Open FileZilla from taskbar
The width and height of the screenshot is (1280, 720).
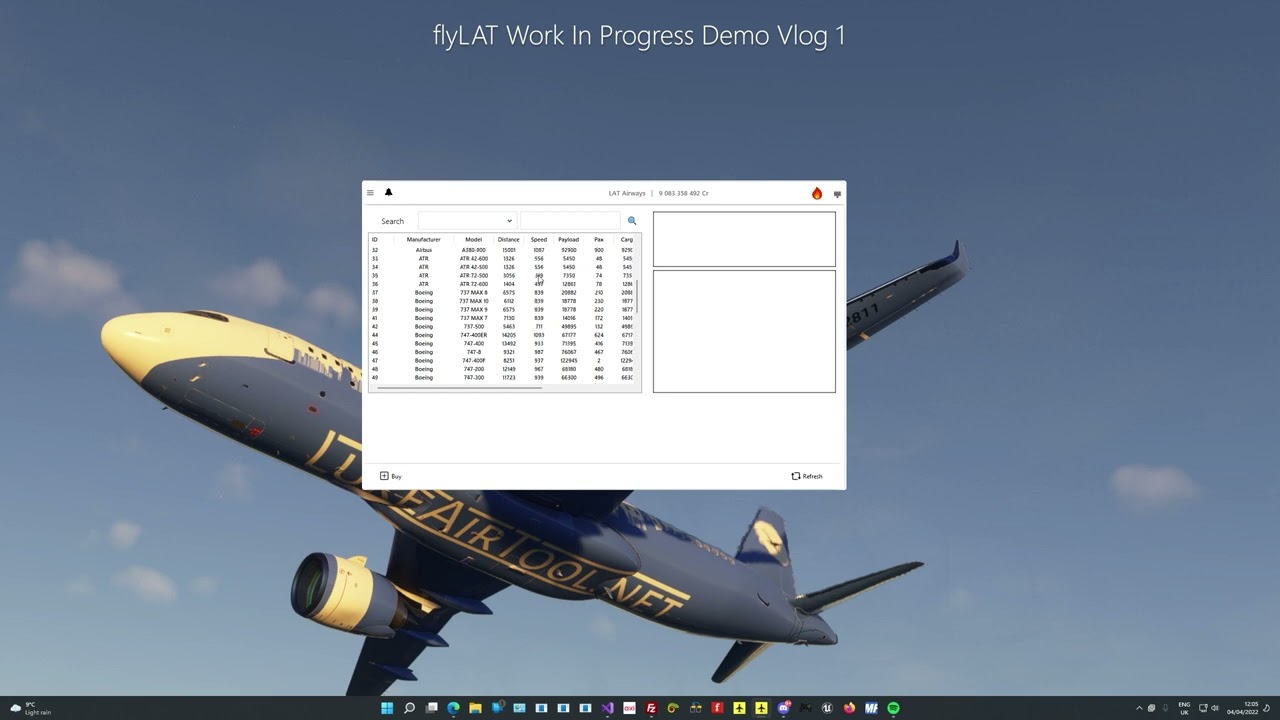pyautogui.click(x=651, y=708)
